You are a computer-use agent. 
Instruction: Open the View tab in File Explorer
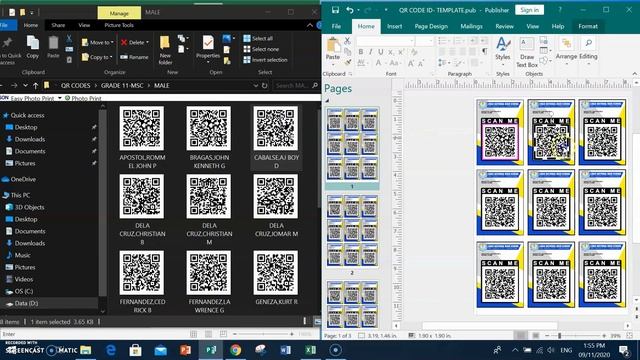point(84,25)
